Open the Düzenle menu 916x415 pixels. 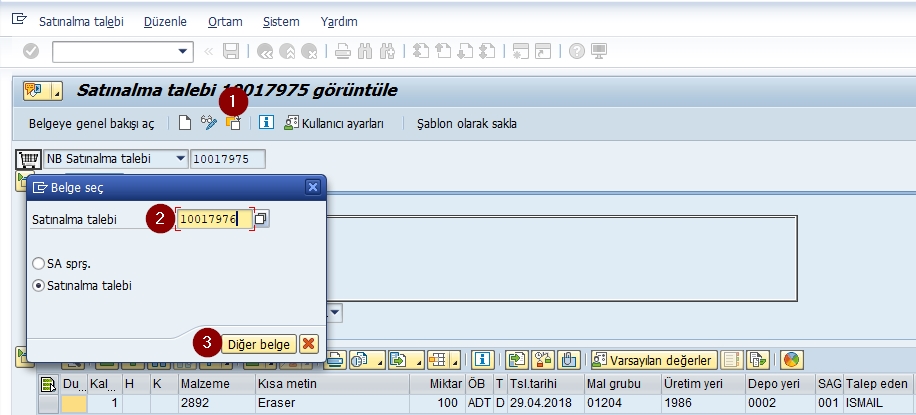[164, 21]
